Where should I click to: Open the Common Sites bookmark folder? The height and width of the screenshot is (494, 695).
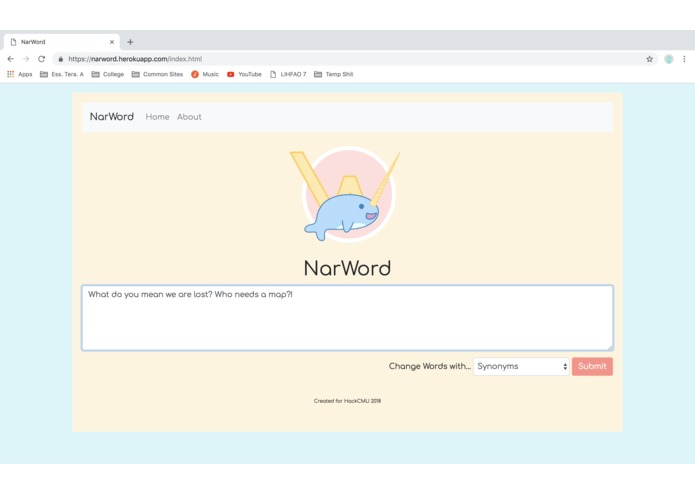click(157, 74)
